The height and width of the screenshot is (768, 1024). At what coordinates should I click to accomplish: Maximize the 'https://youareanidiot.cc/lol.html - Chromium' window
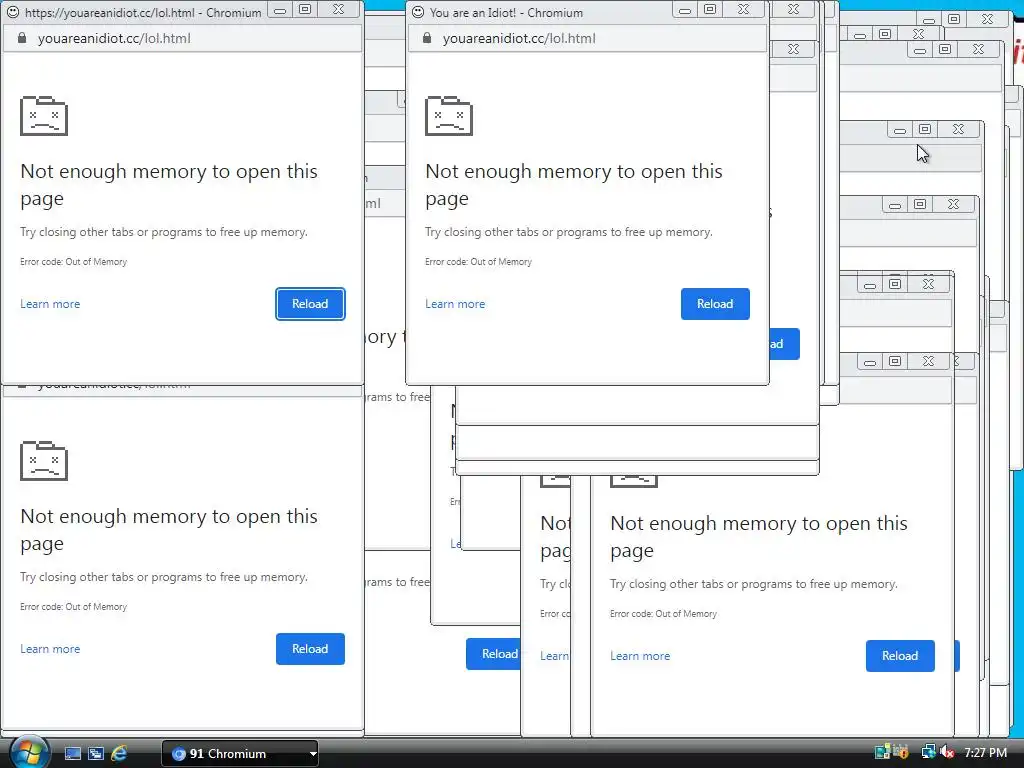305,10
